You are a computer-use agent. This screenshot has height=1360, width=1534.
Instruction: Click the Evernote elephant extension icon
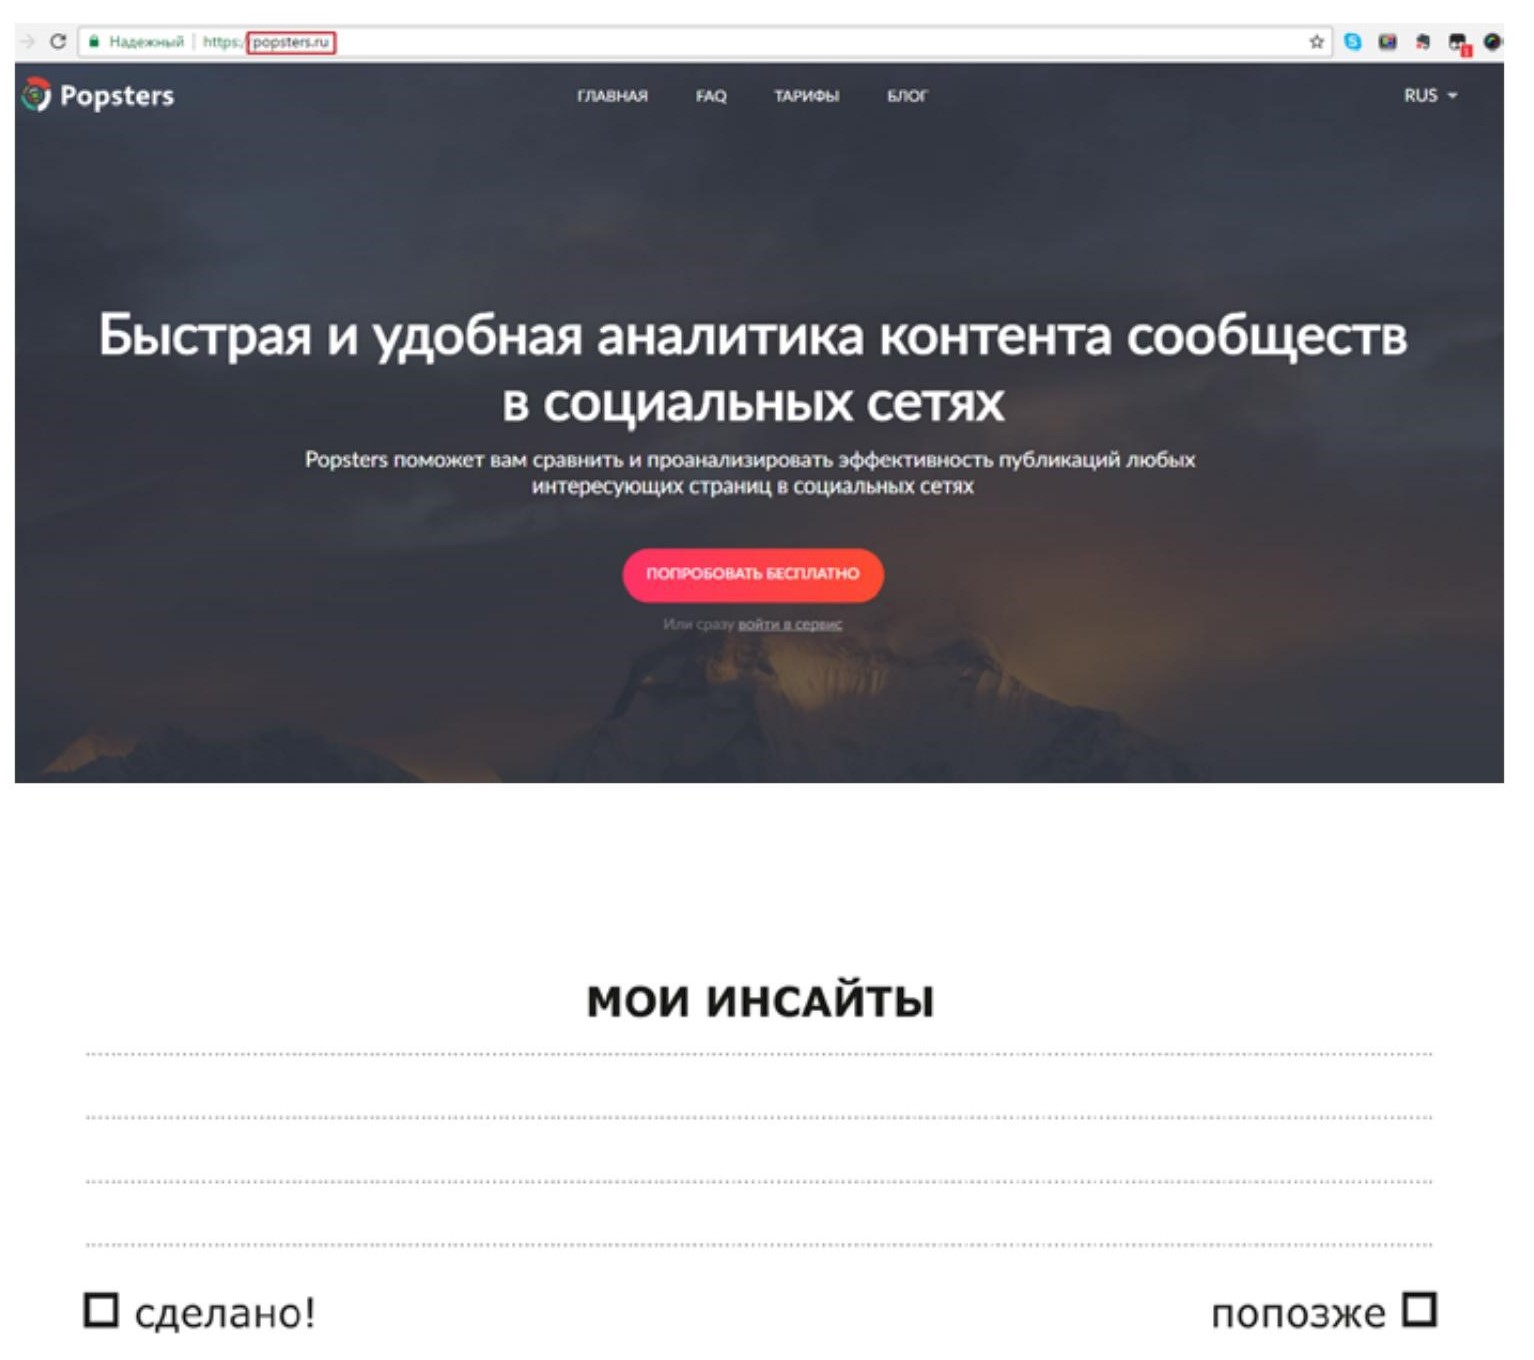pos(1423,41)
